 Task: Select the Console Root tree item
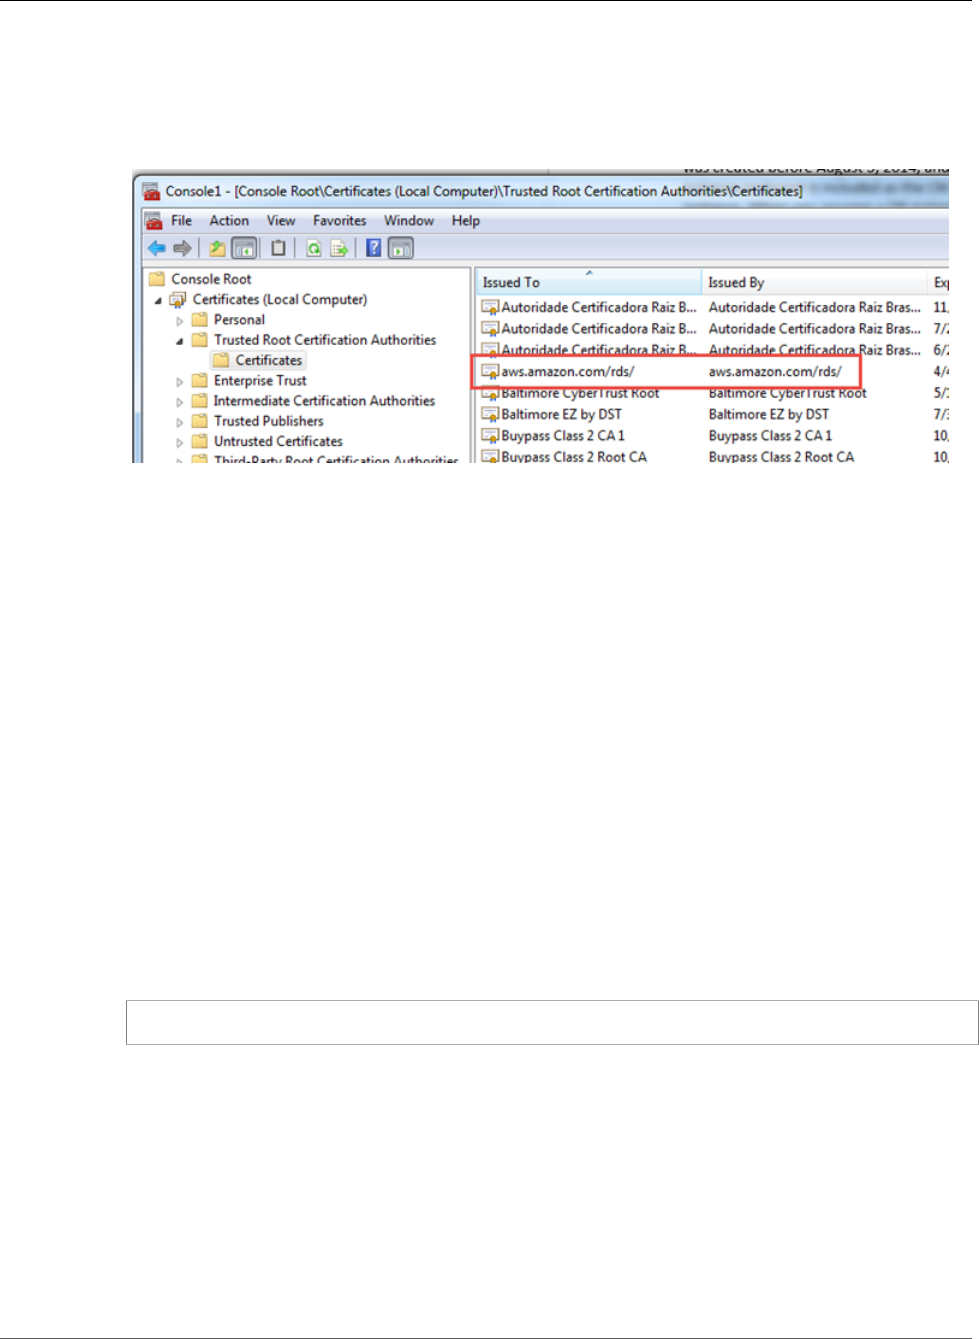tap(211, 279)
